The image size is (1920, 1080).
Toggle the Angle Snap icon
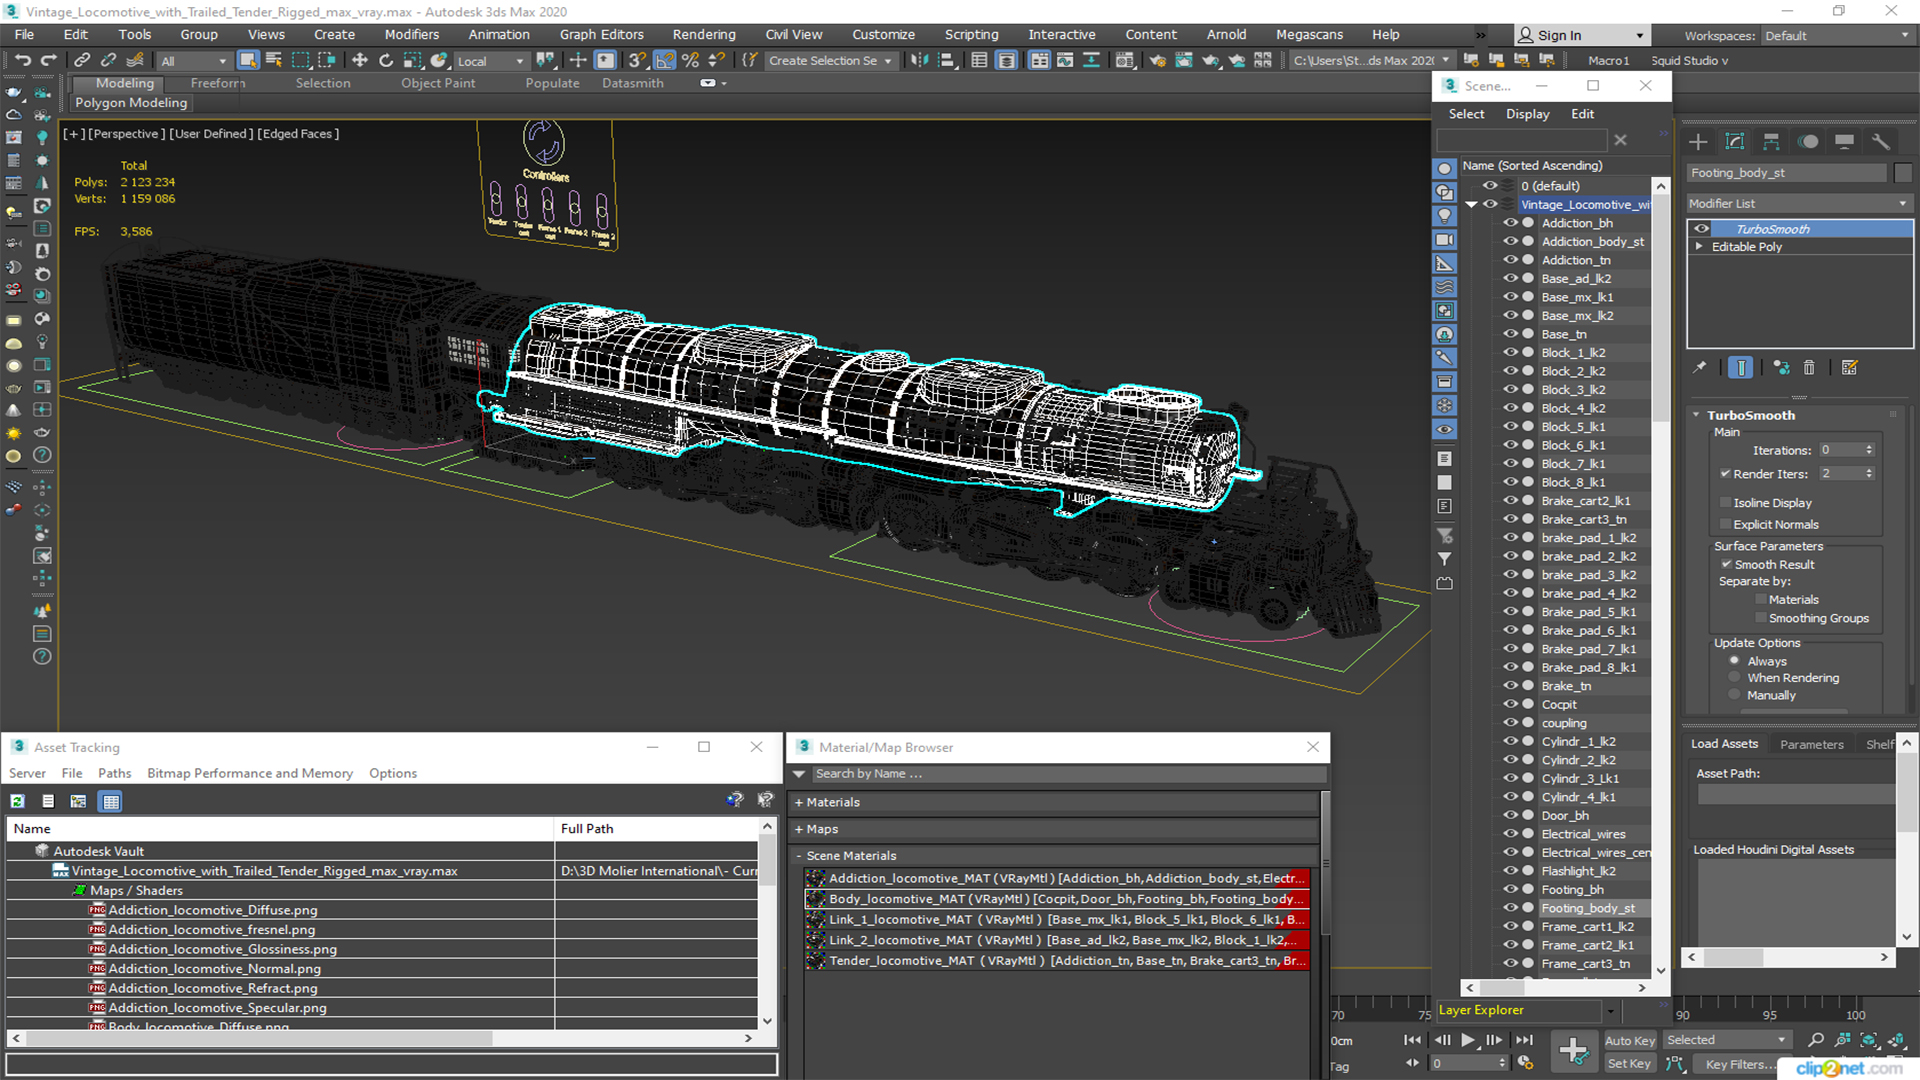665,61
